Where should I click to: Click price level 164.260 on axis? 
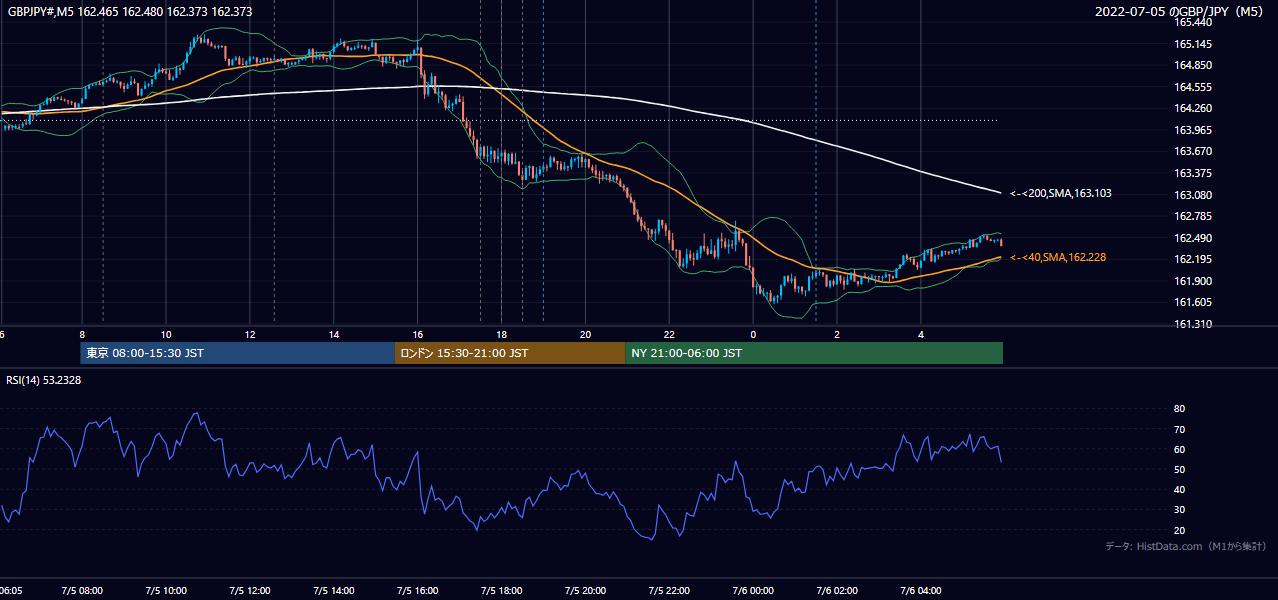pos(1192,108)
